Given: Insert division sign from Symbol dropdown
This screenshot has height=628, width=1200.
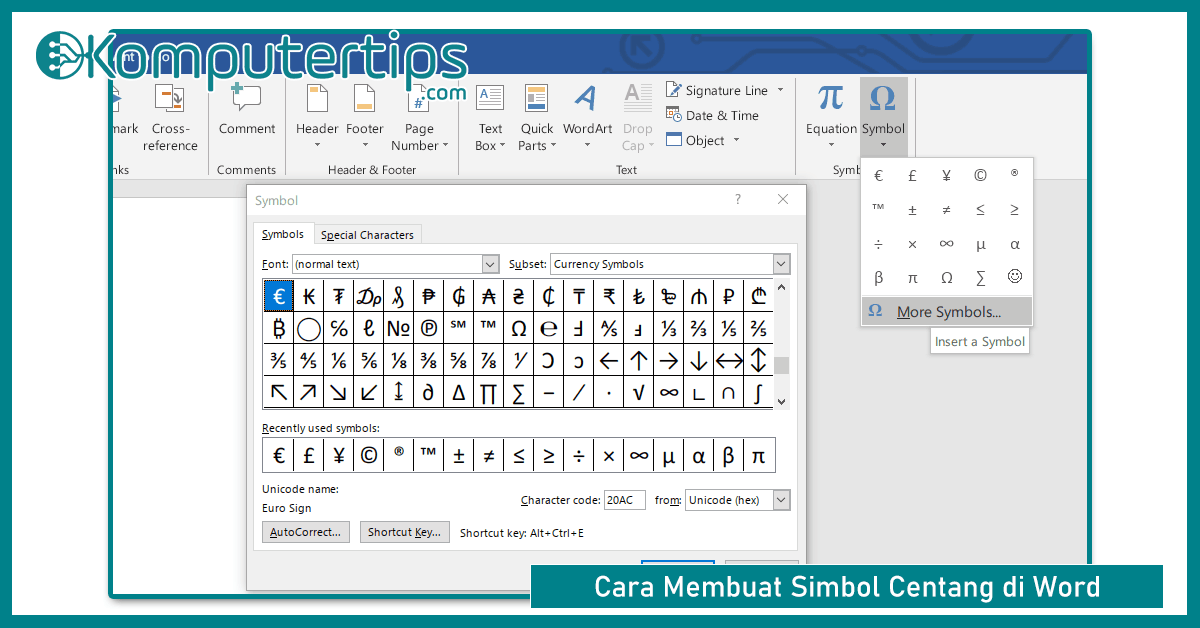Looking at the screenshot, I should (x=878, y=244).
